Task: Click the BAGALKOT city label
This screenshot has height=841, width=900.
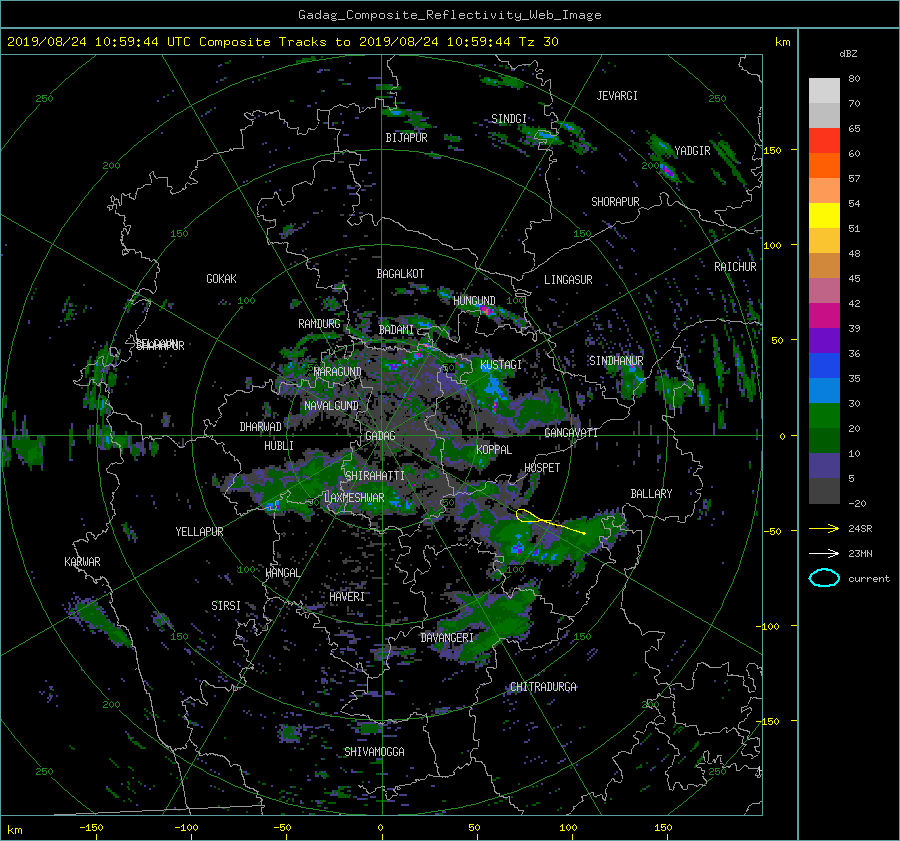Action: pos(400,274)
